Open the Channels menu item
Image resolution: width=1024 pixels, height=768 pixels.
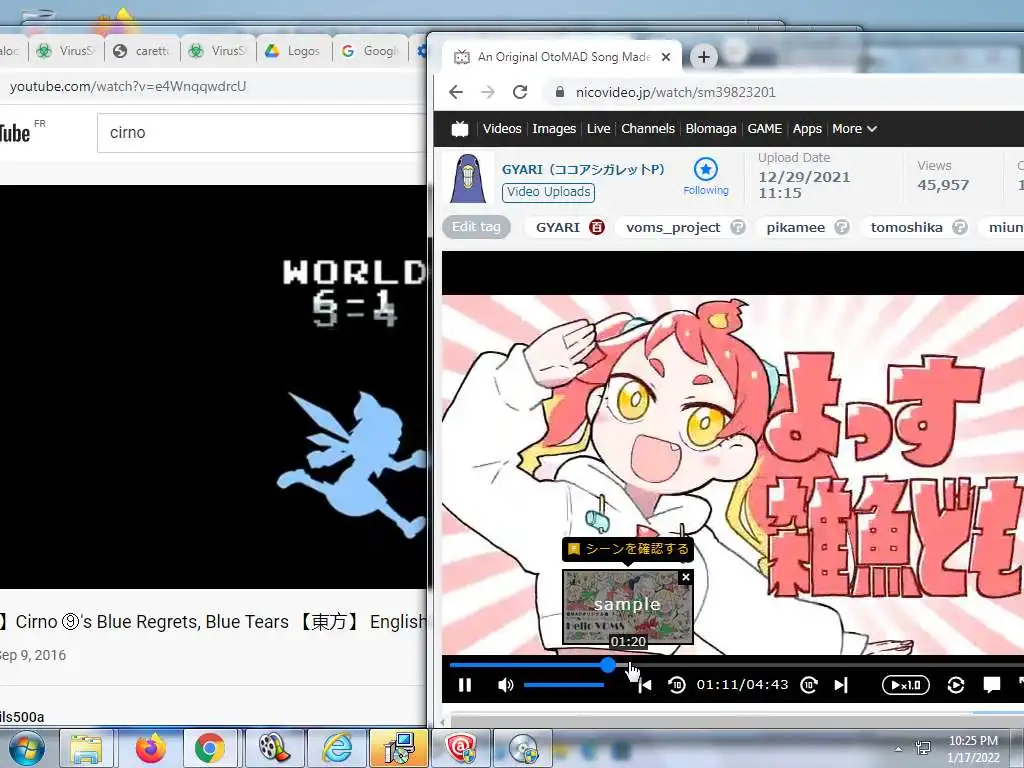648,129
